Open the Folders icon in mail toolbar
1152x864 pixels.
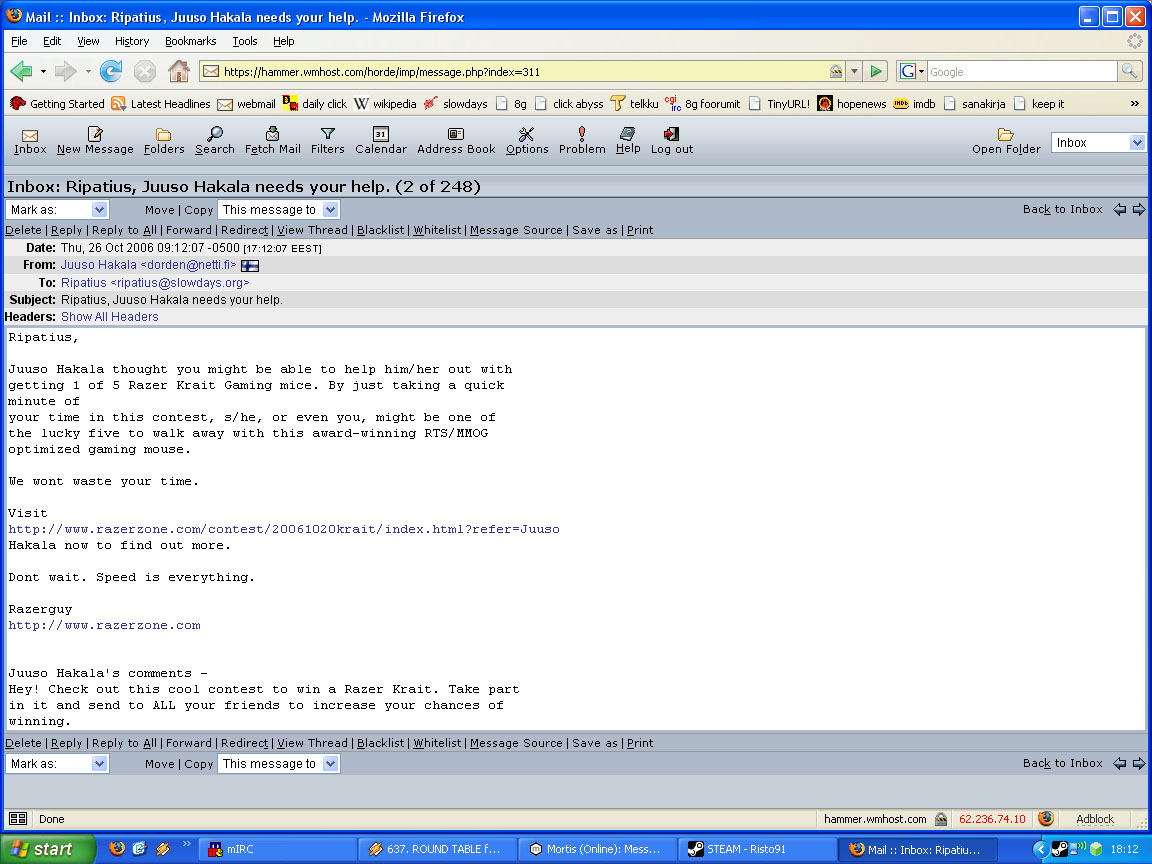click(164, 141)
